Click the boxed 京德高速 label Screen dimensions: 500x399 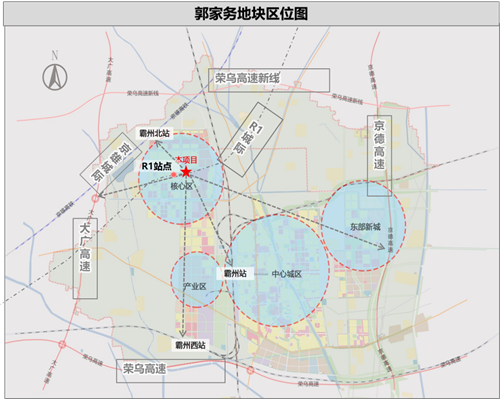pyautogui.click(x=379, y=156)
